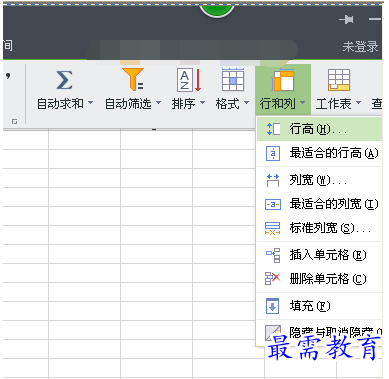Click the best-fit column width icon
Image resolution: width=389 pixels, height=379 pixels.
(x=273, y=204)
